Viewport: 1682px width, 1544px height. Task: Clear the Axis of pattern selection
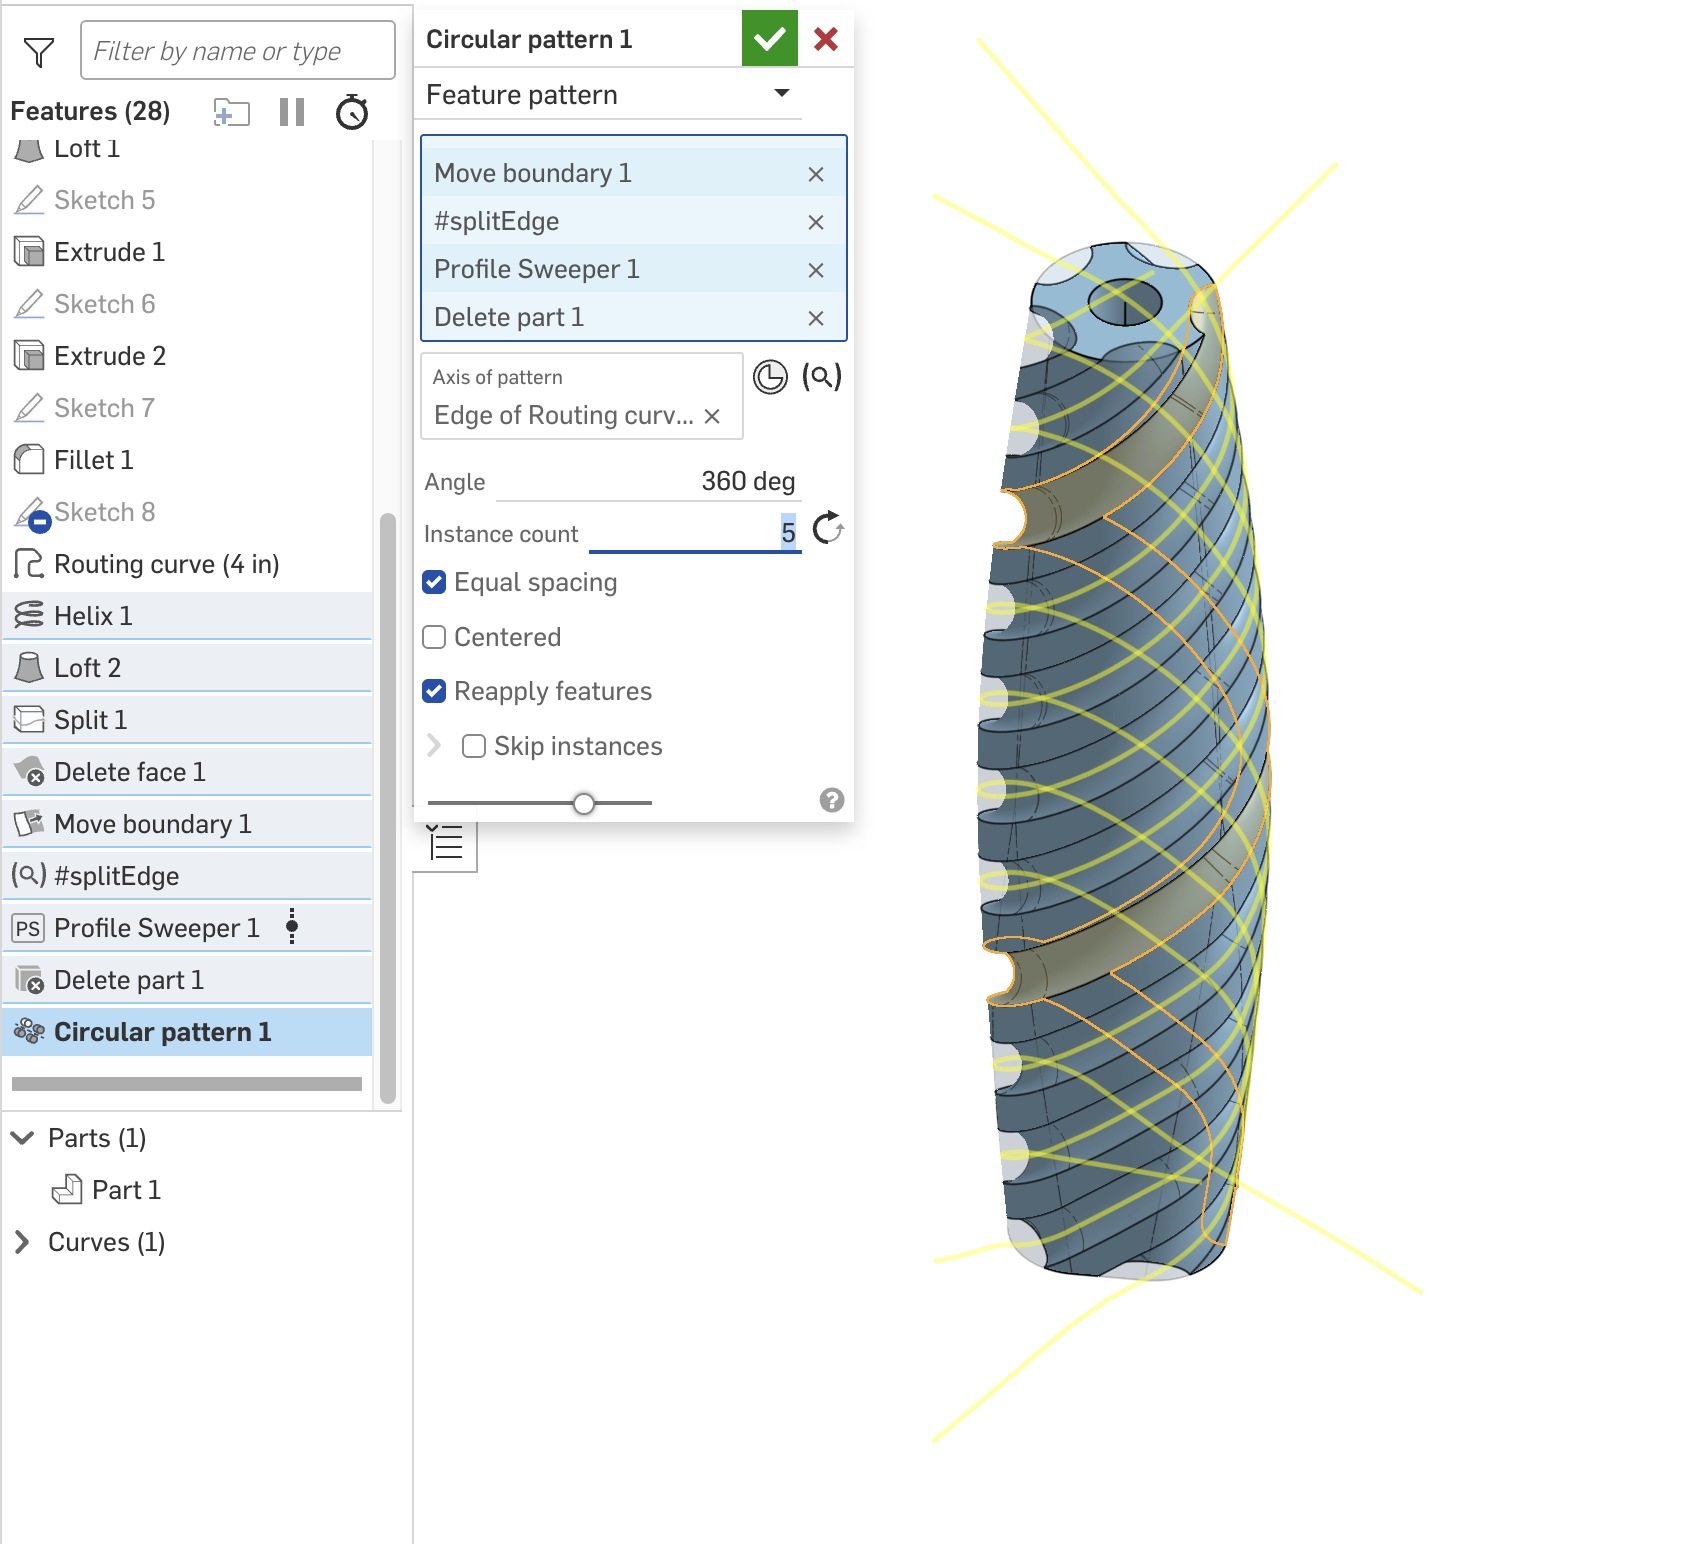tap(712, 416)
